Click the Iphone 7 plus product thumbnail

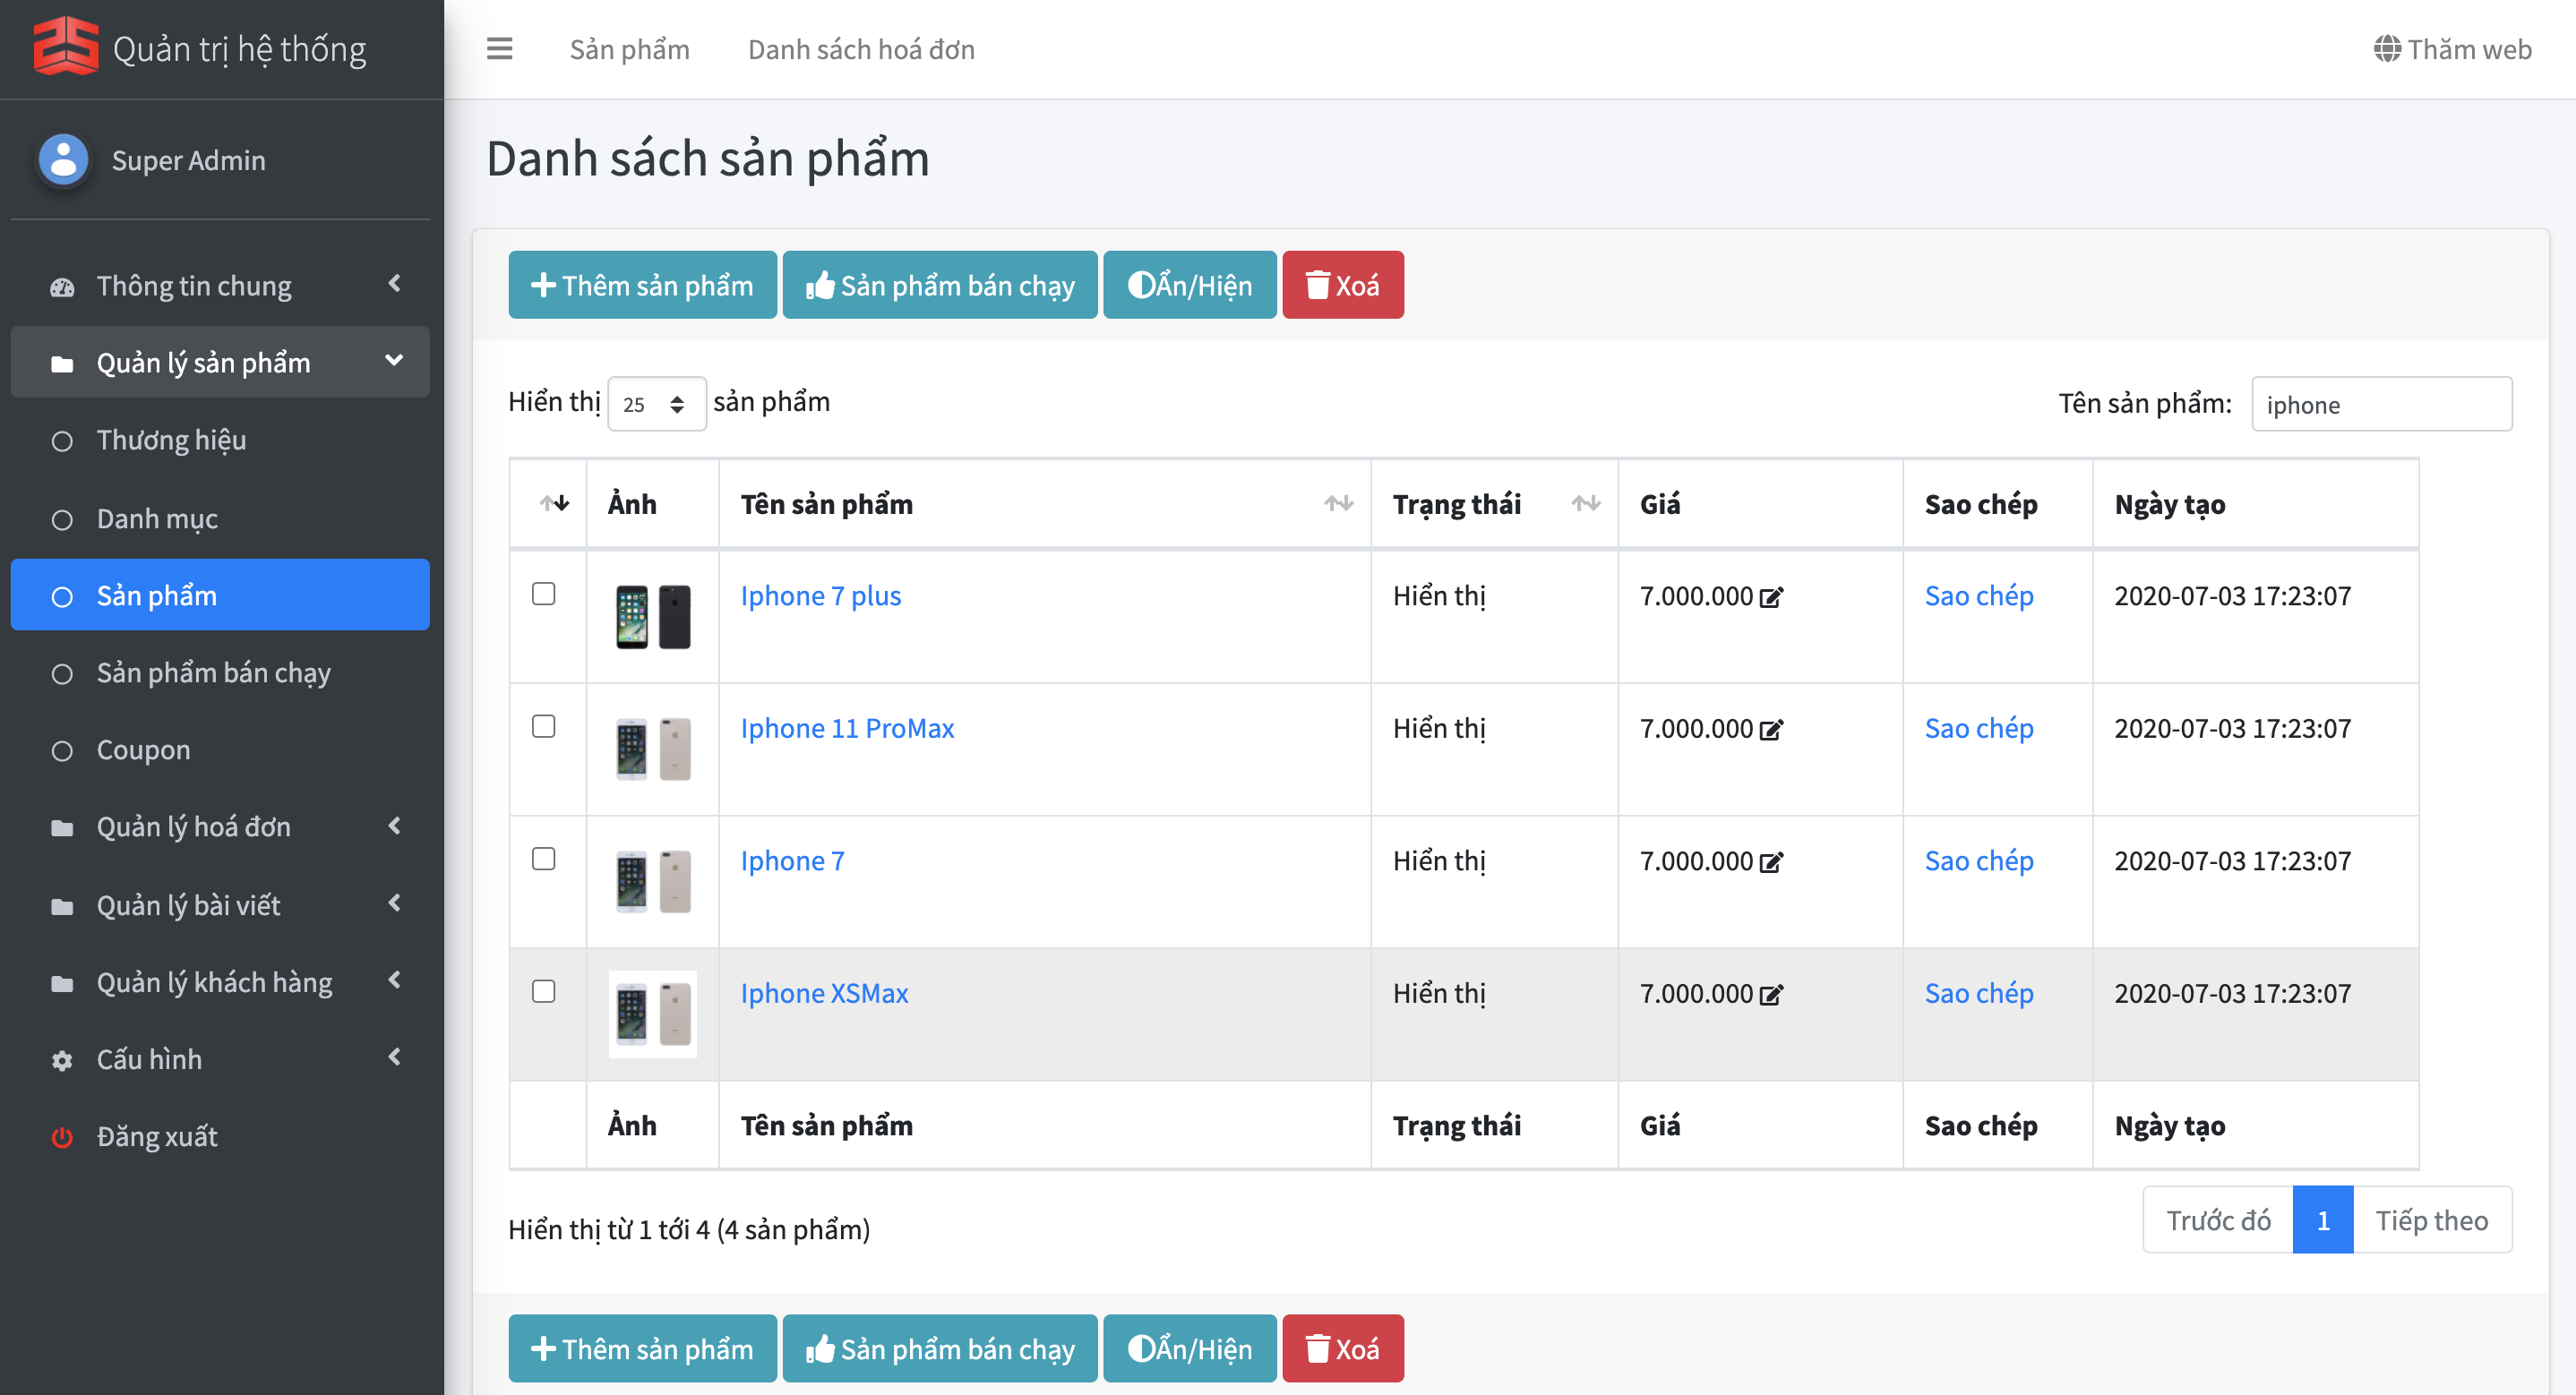[653, 616]
